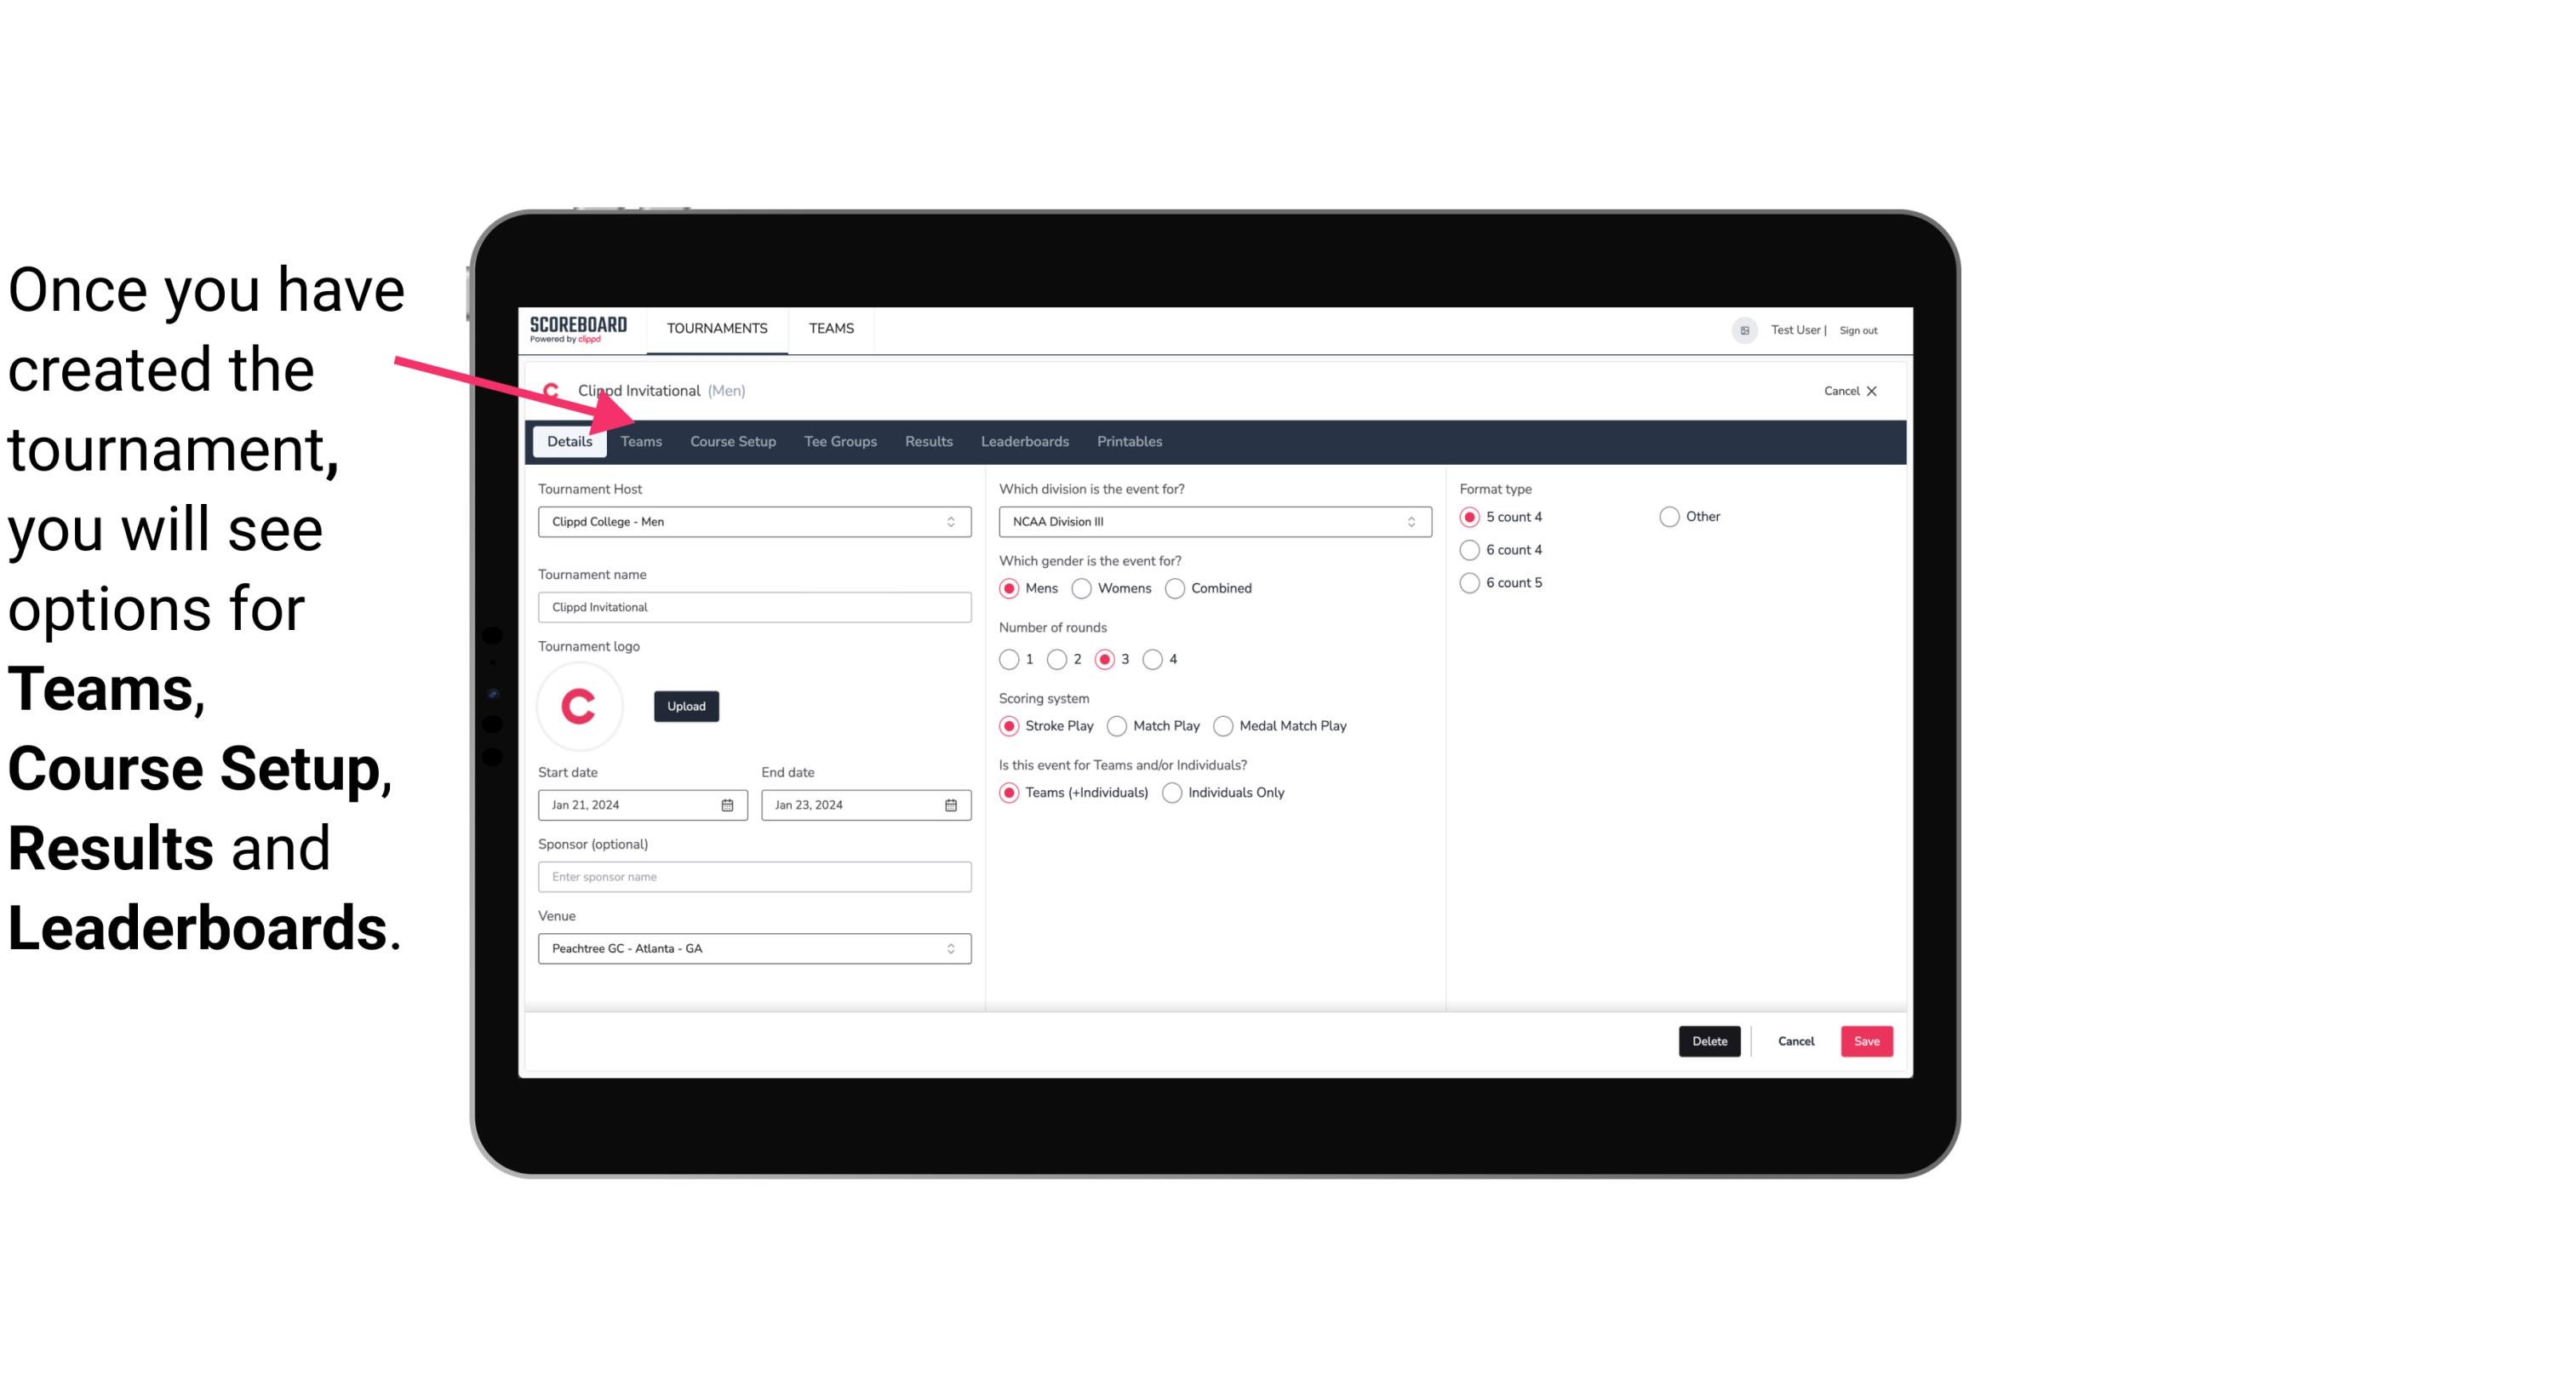Click the end date calendar icon
2576x1386 pixels.
pos(950,804)
